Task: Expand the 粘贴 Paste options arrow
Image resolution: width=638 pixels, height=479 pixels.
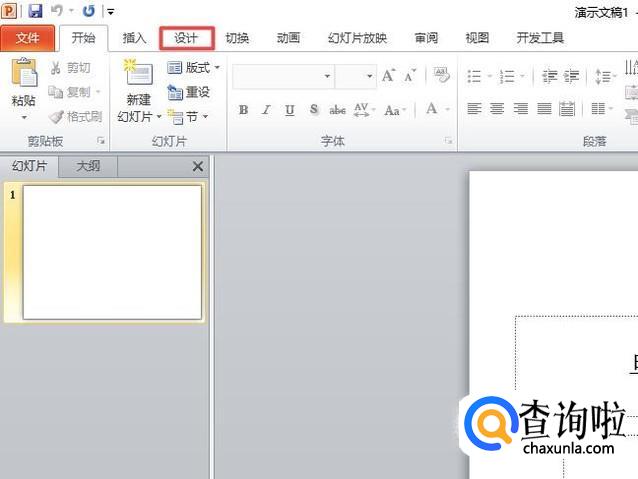Action: coord(24,118)
